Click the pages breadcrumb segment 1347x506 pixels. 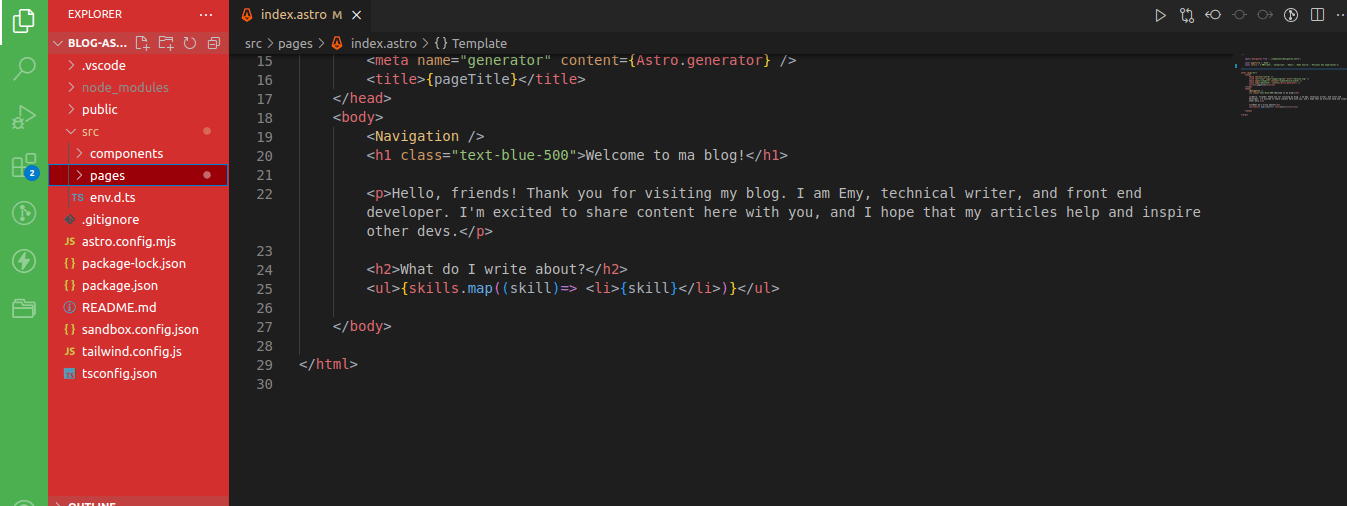tap(295, 43)
